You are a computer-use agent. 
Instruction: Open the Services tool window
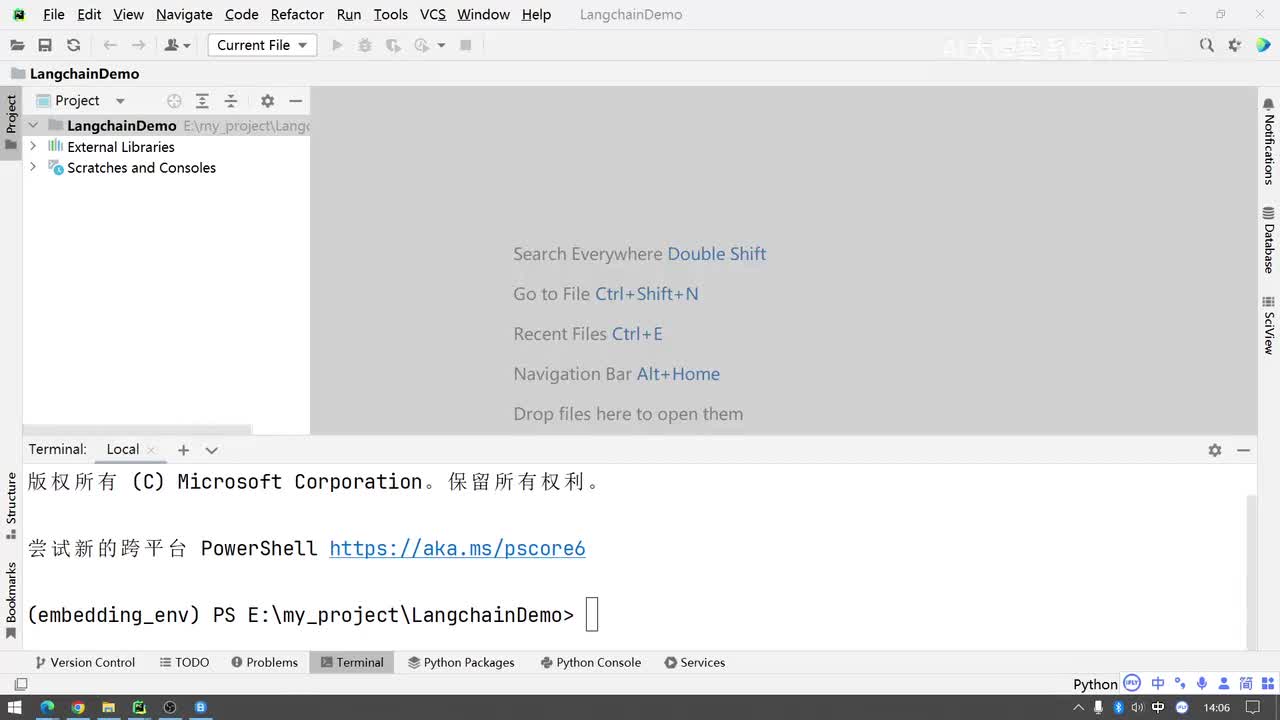click(695, 662)
